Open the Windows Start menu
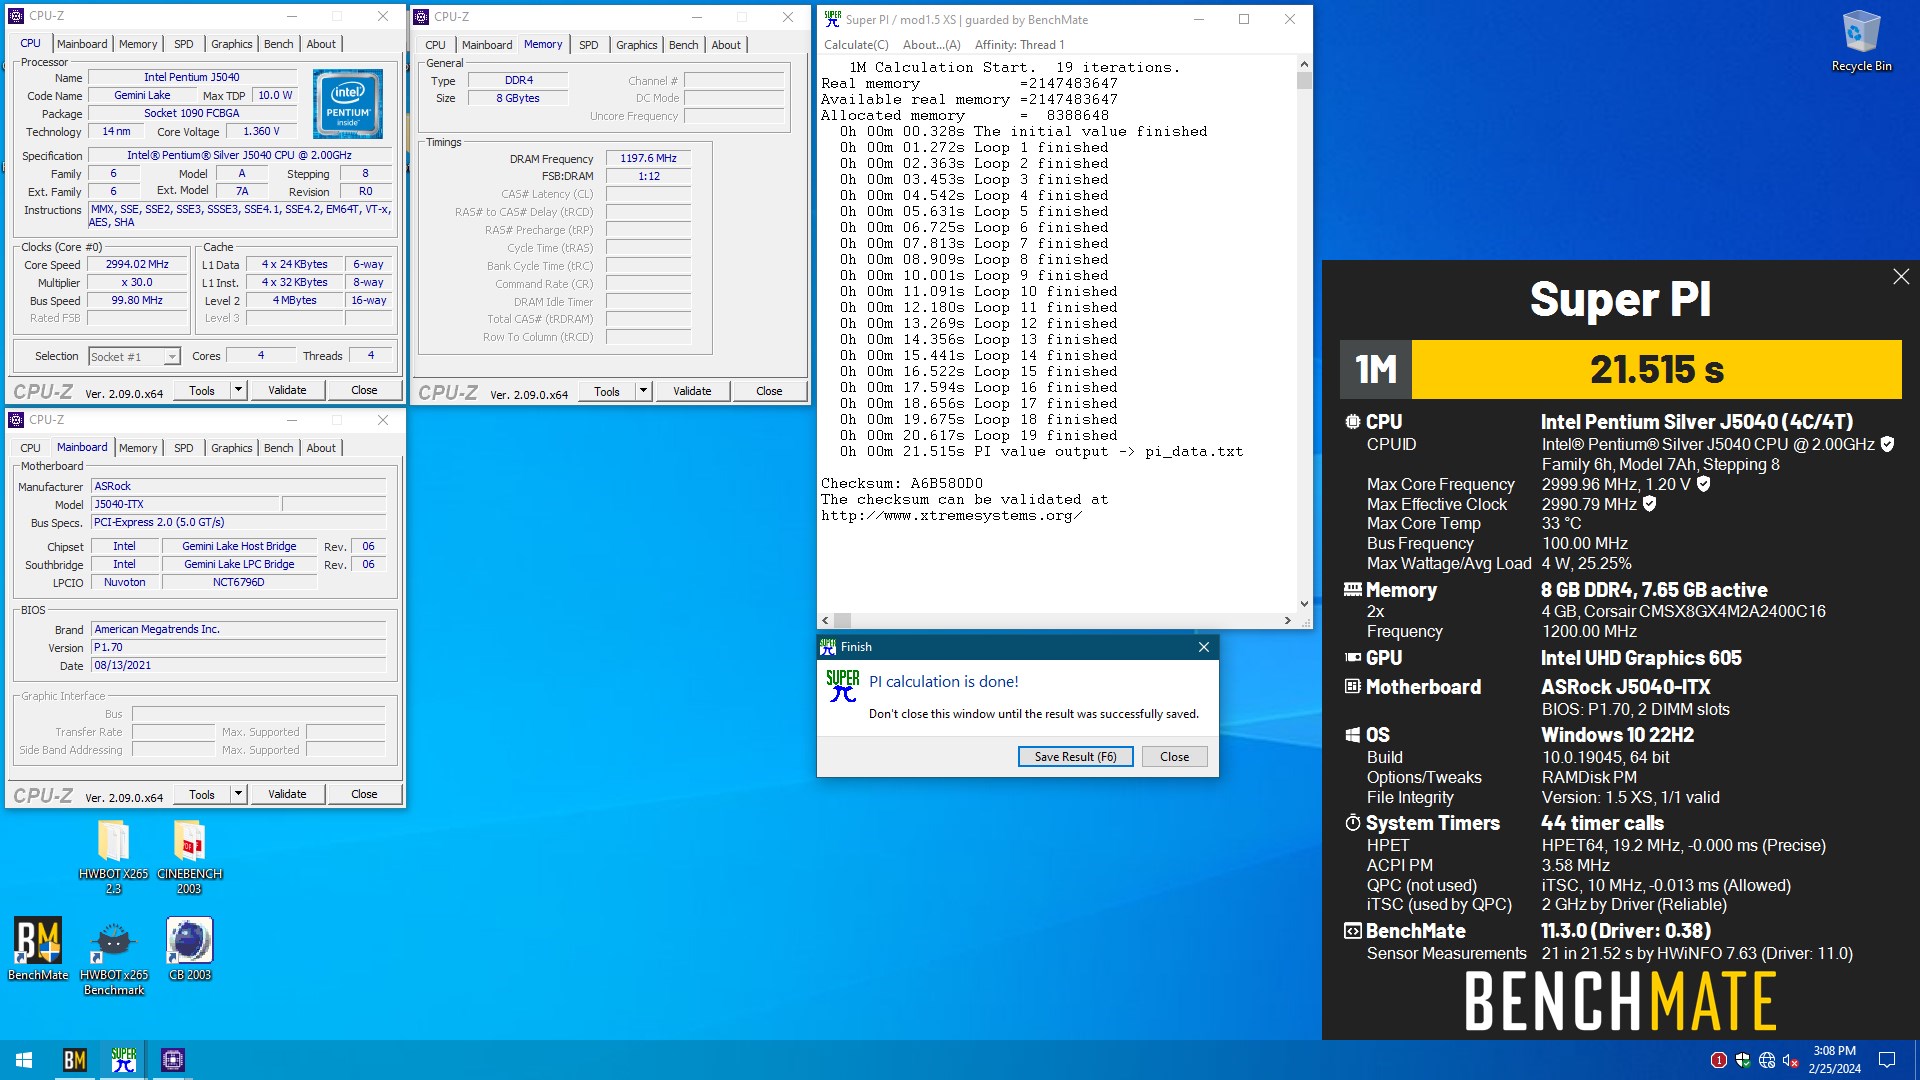Viewport: 1920px width, 1080px height. click(24, 1060)
